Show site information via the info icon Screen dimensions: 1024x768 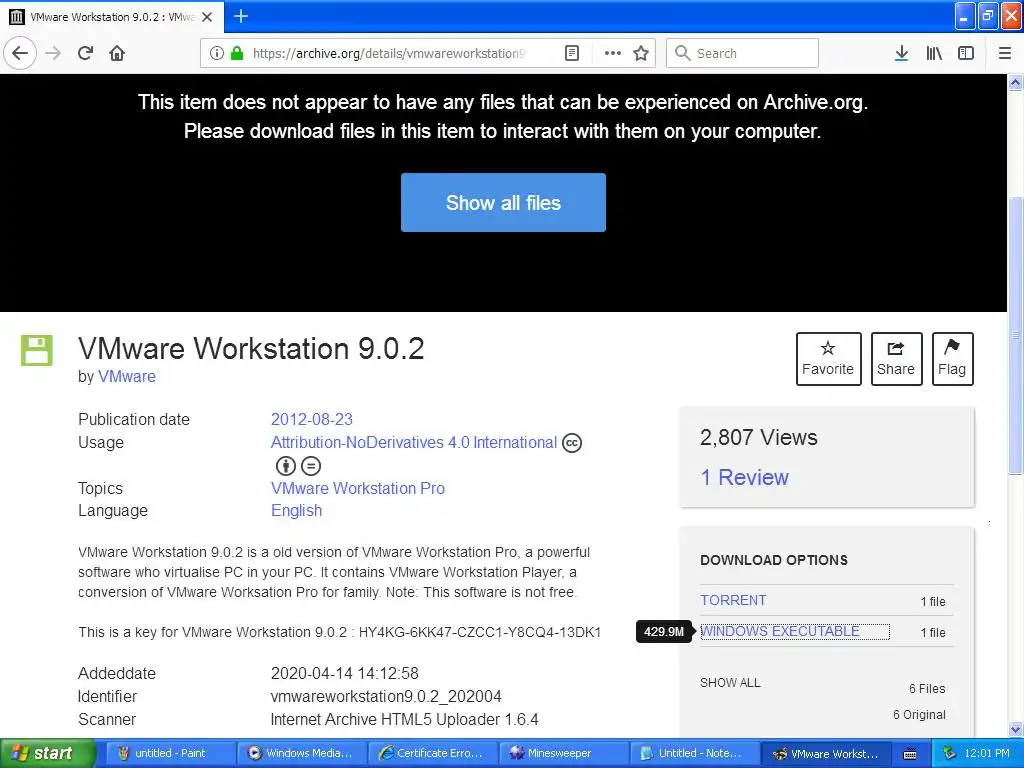pyautogui.click(x=217, y=53)
